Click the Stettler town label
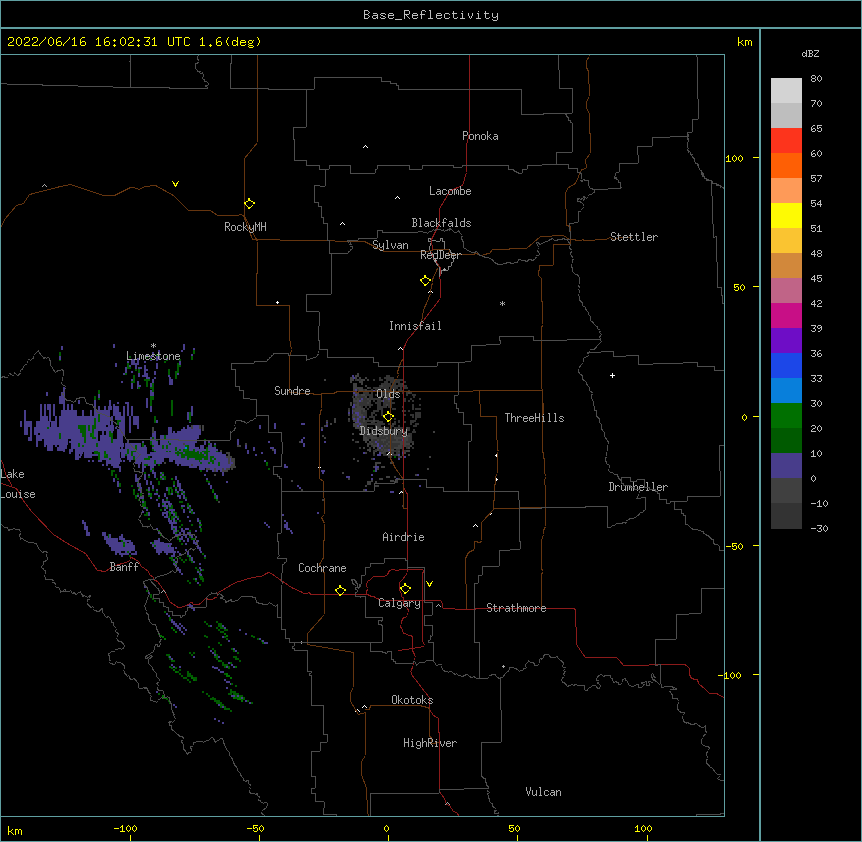Viewport: 862px width, 842px height. 634,237
